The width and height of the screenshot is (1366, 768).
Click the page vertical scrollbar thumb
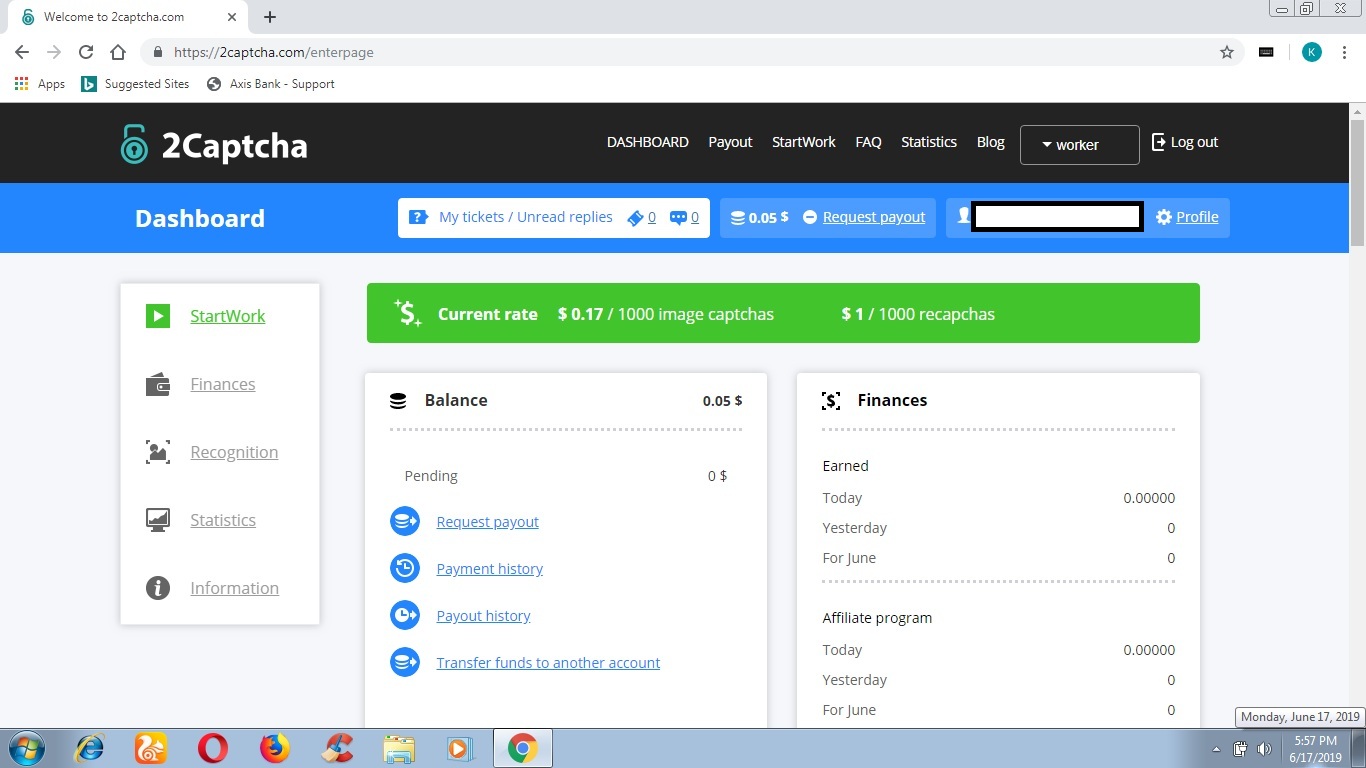pos(1357,182)
